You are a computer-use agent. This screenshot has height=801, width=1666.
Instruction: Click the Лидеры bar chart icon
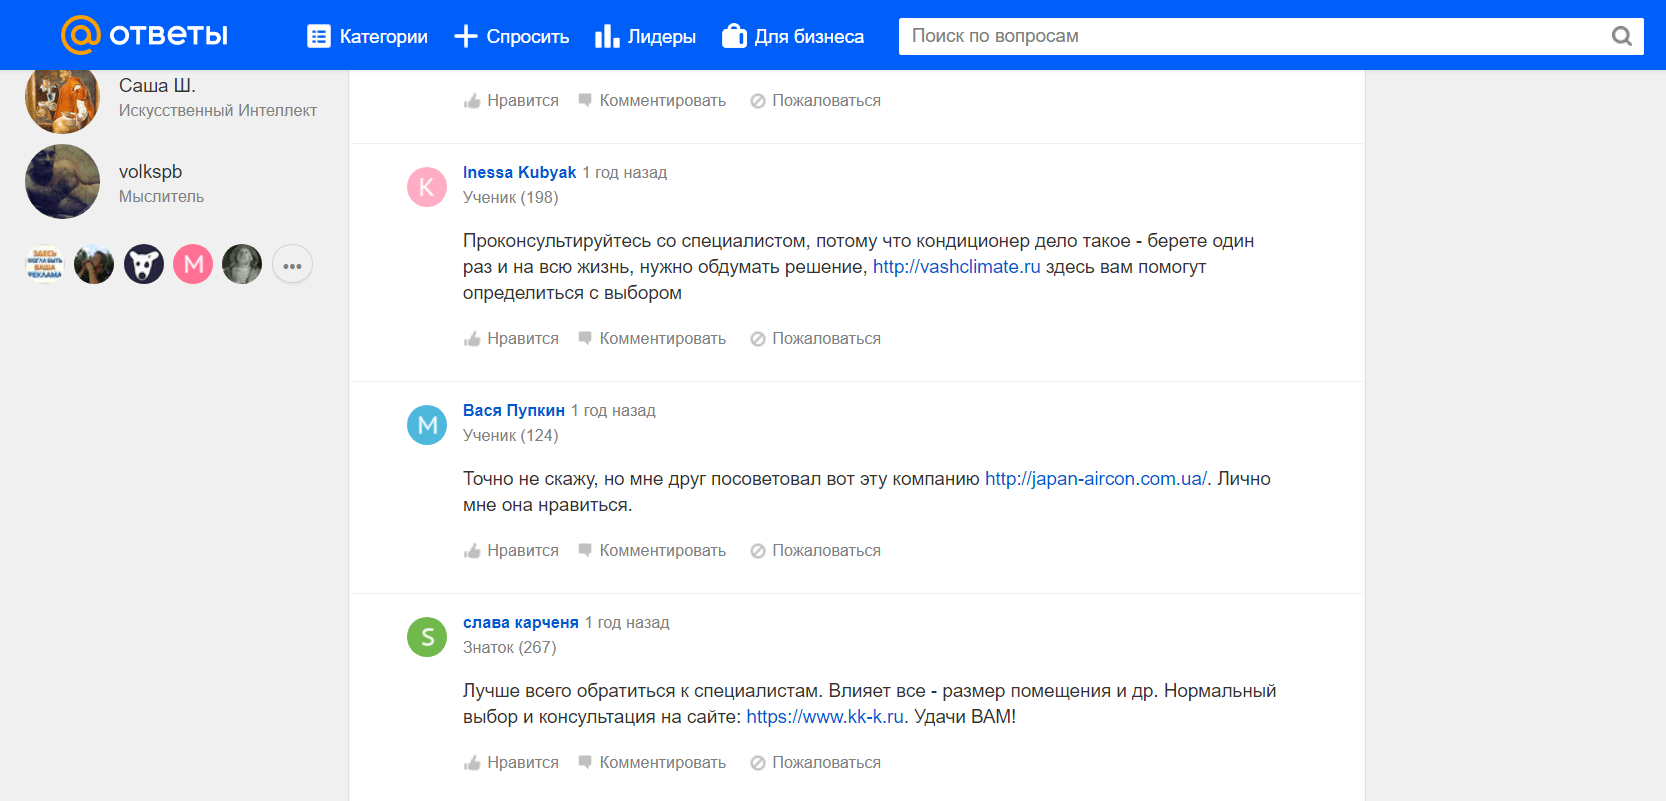tap(607, 37)
